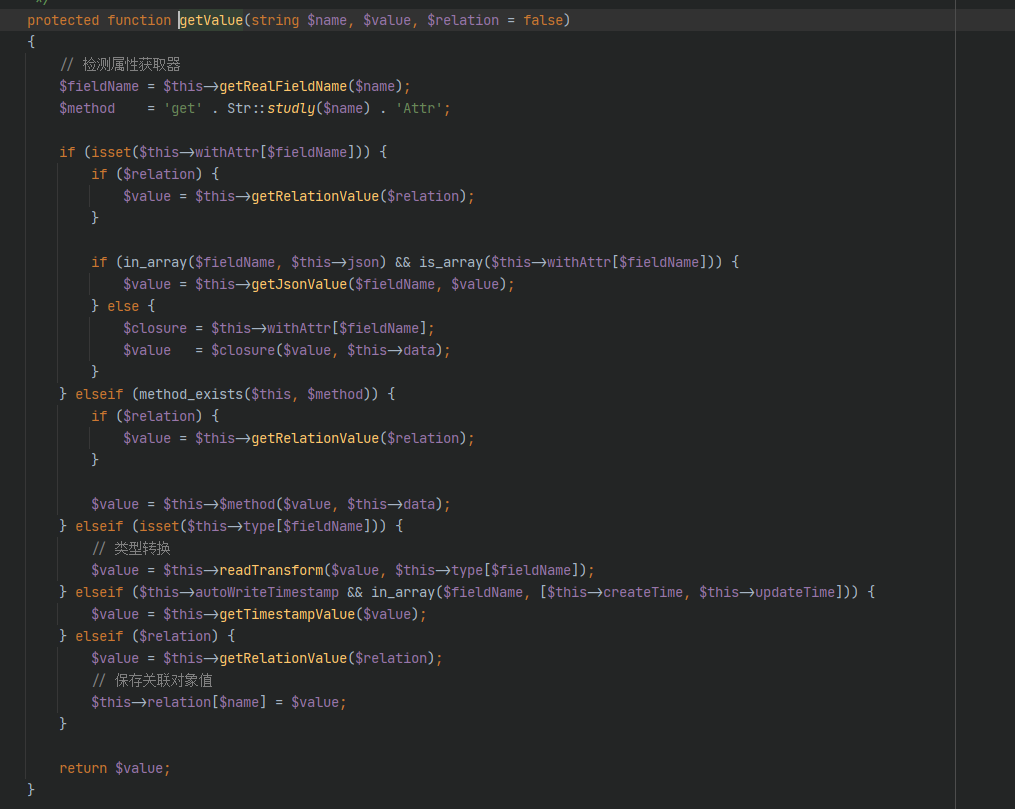Select the return $value statement
1015x809 pixels.
[113, 767]
